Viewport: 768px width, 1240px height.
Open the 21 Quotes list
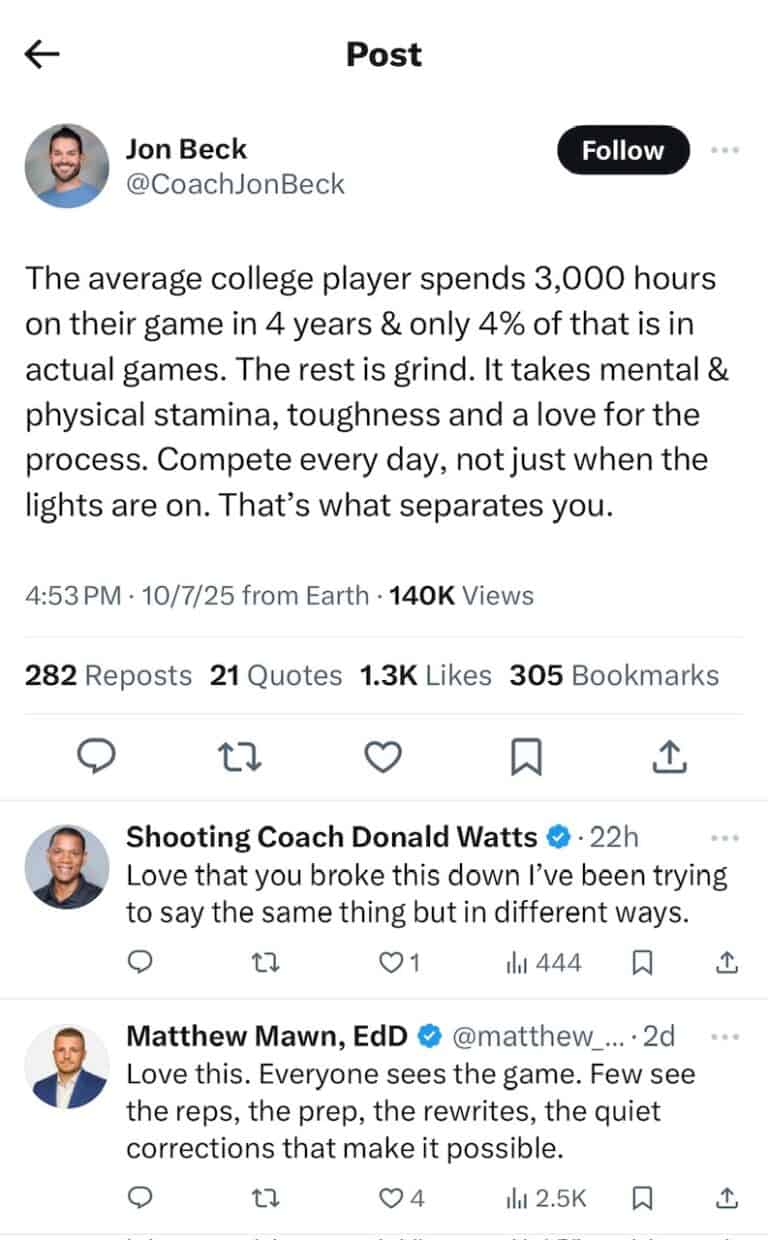(276, 676)
